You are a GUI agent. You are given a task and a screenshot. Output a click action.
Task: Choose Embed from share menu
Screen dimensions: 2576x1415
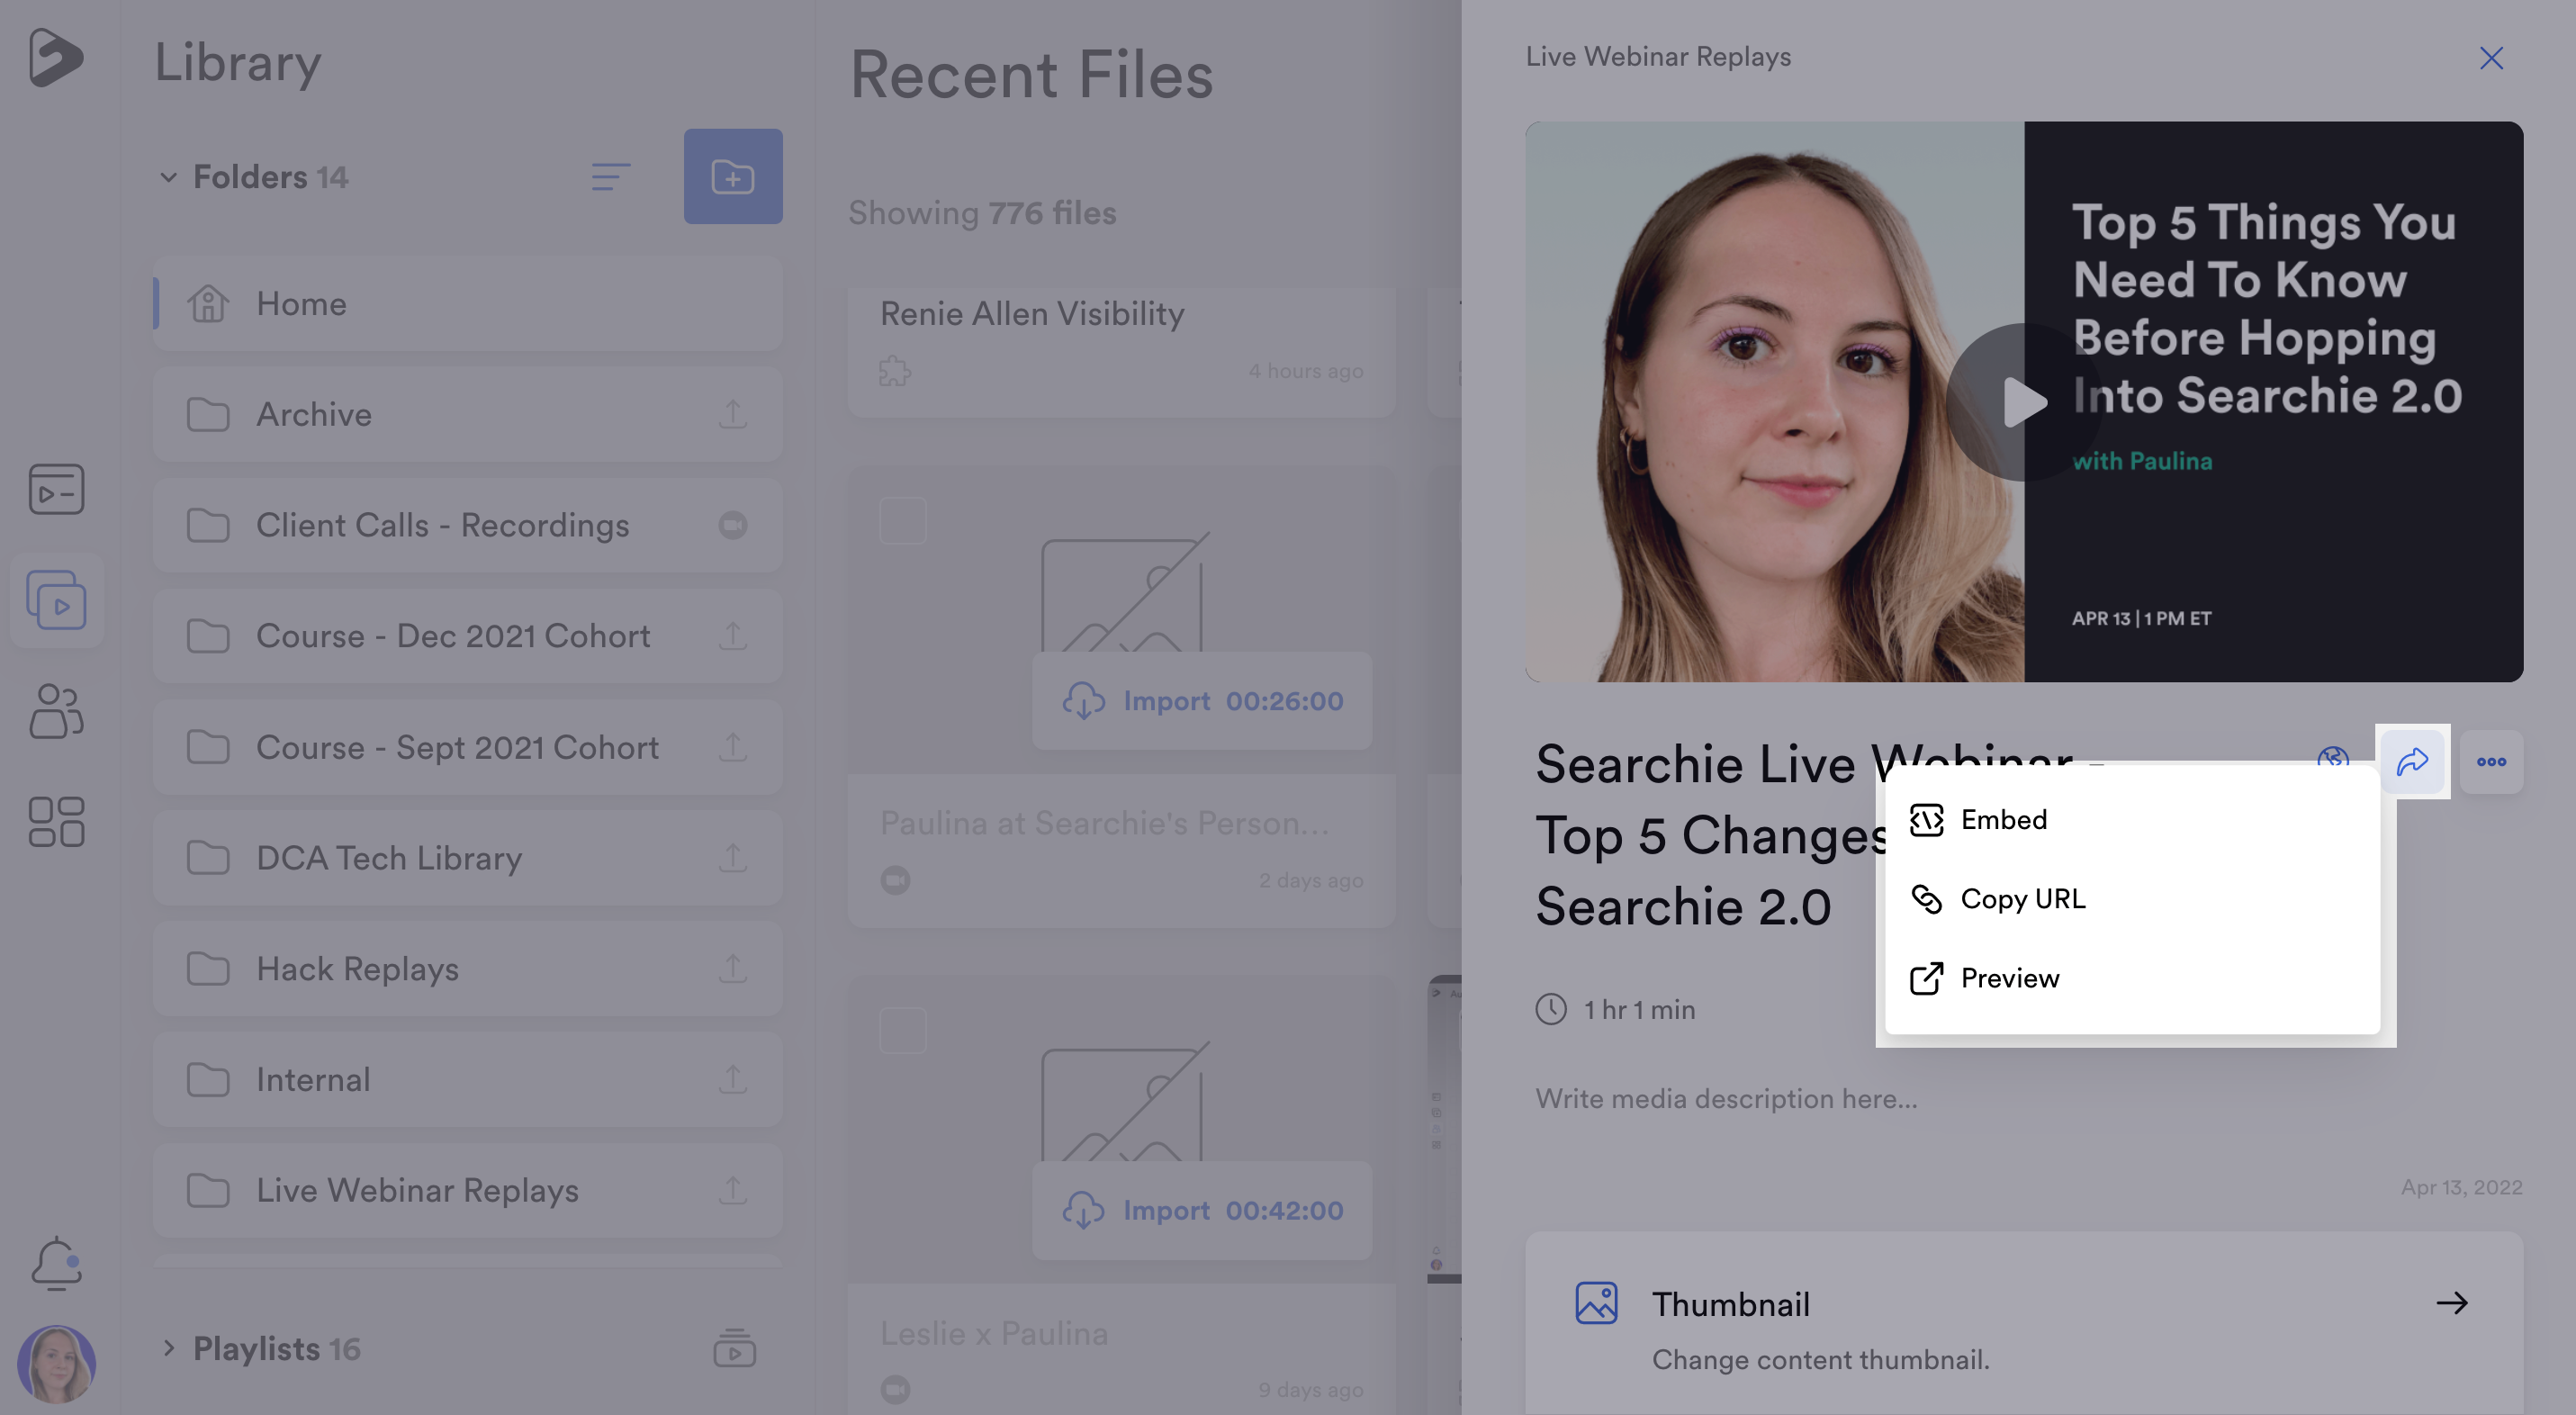(x=2132, y=820)
